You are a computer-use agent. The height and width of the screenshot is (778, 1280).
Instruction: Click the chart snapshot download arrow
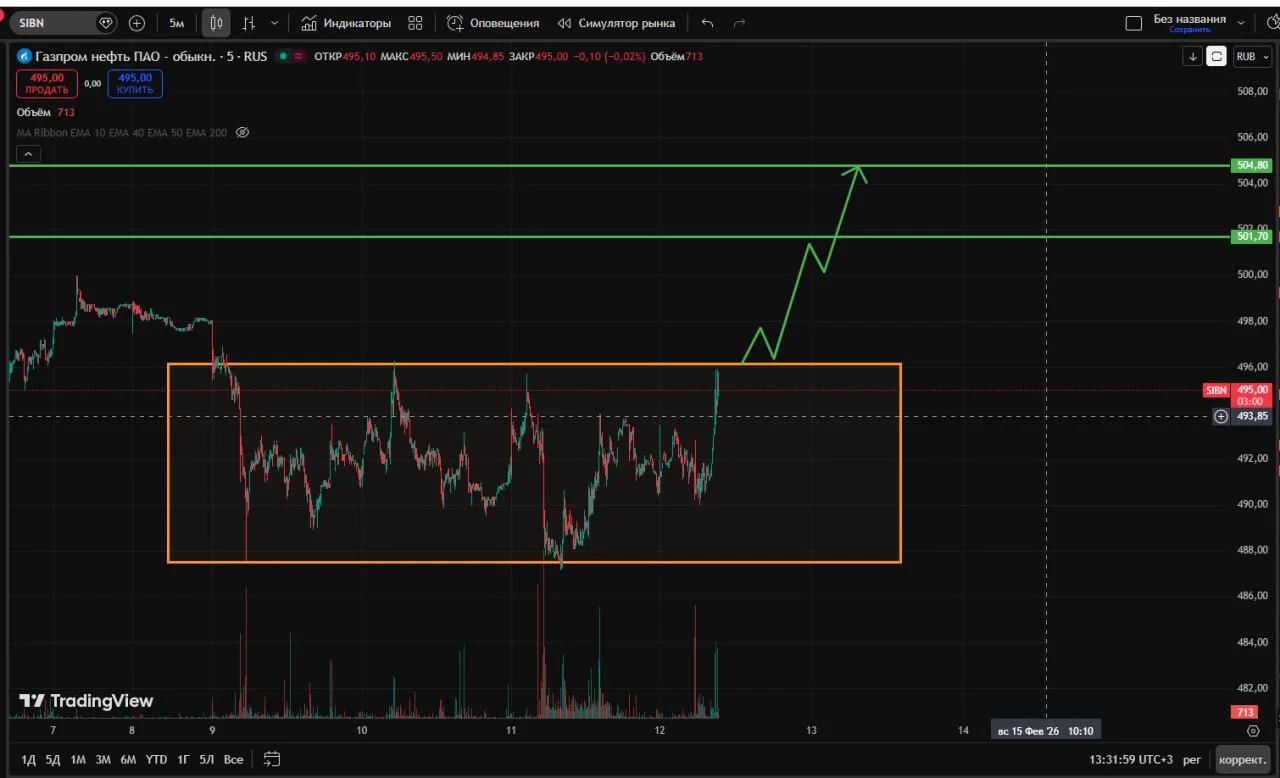[1193, 57]
